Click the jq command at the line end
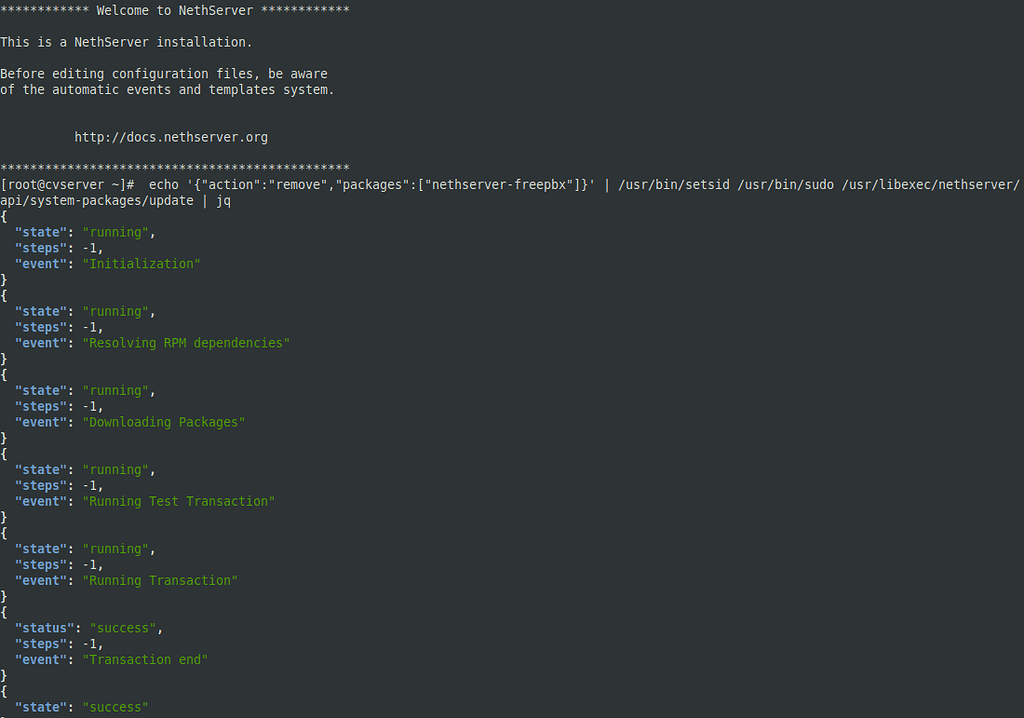Screen dimensions: 1024x718 [223, 201]
